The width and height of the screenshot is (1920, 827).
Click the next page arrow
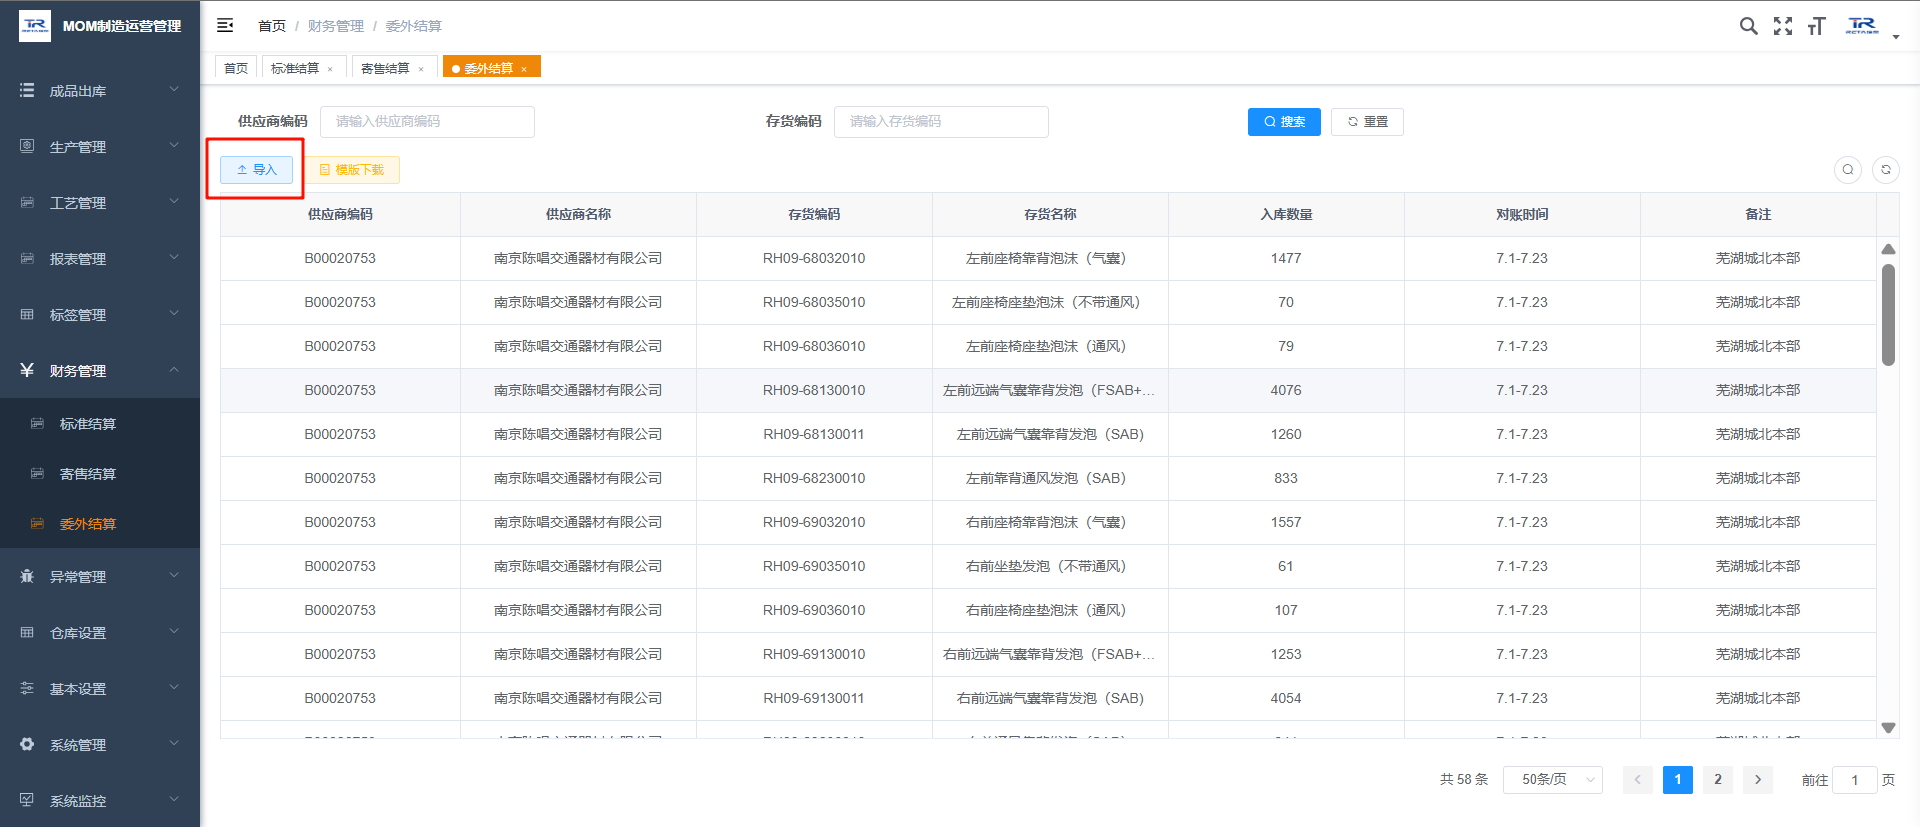coord(1758,780)
